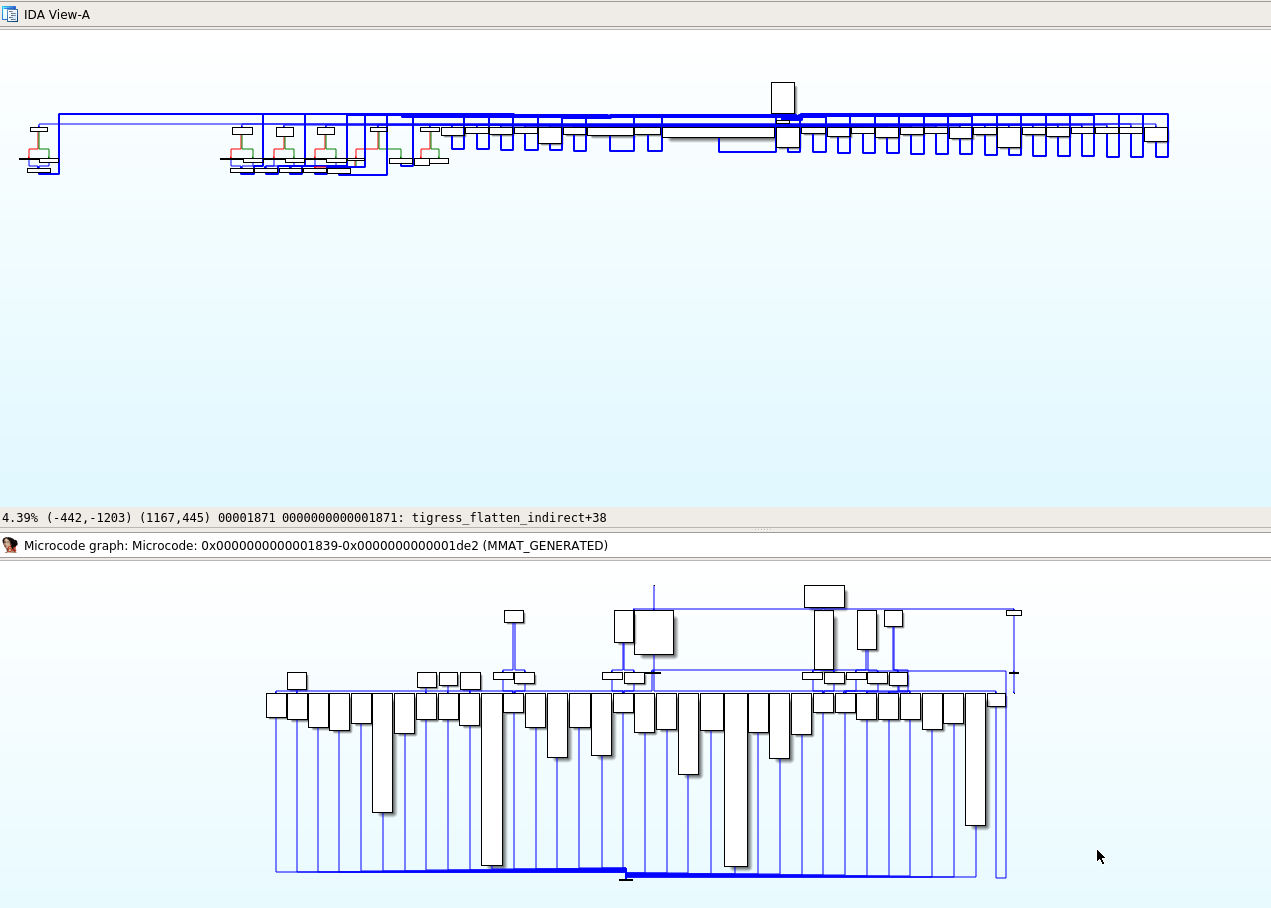Click the Microcode graph window icon
This screenshot has height=908, width=1271.
point(10,545)
